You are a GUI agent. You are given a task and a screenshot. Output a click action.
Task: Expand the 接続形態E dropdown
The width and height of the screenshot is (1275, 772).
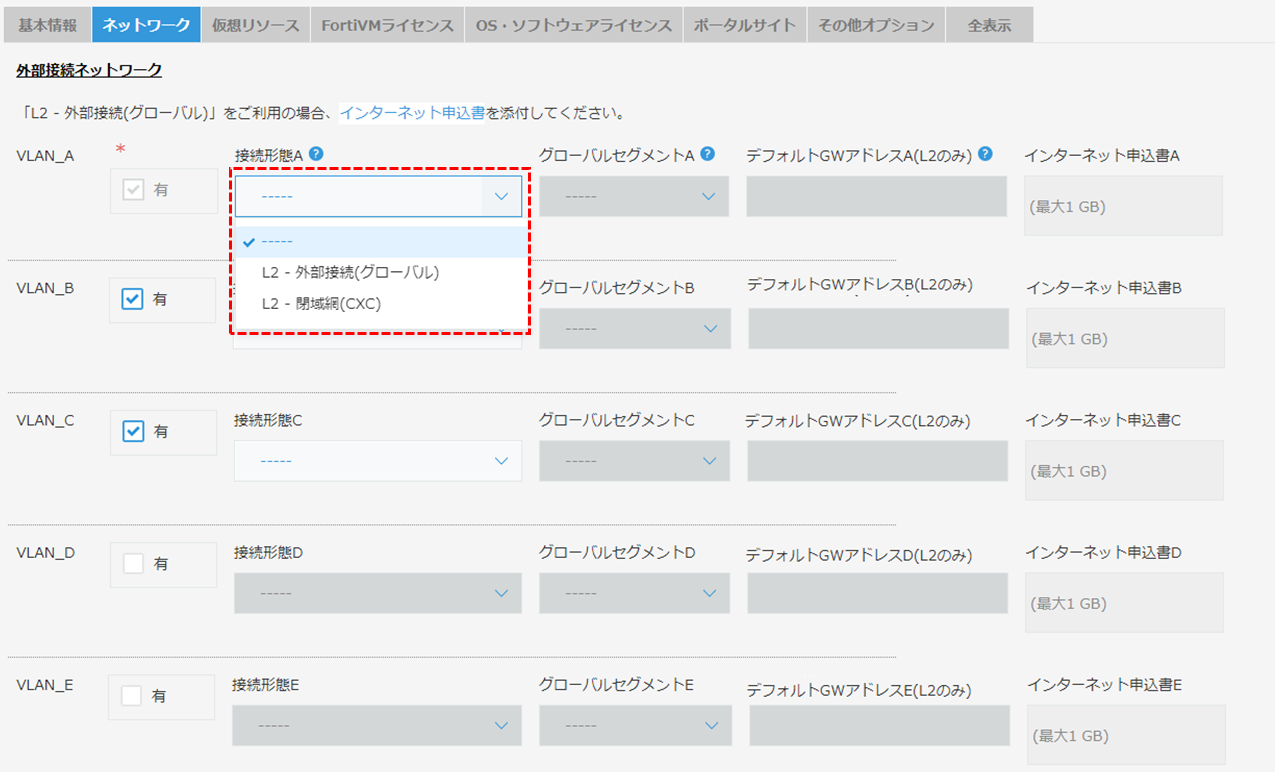377,725
